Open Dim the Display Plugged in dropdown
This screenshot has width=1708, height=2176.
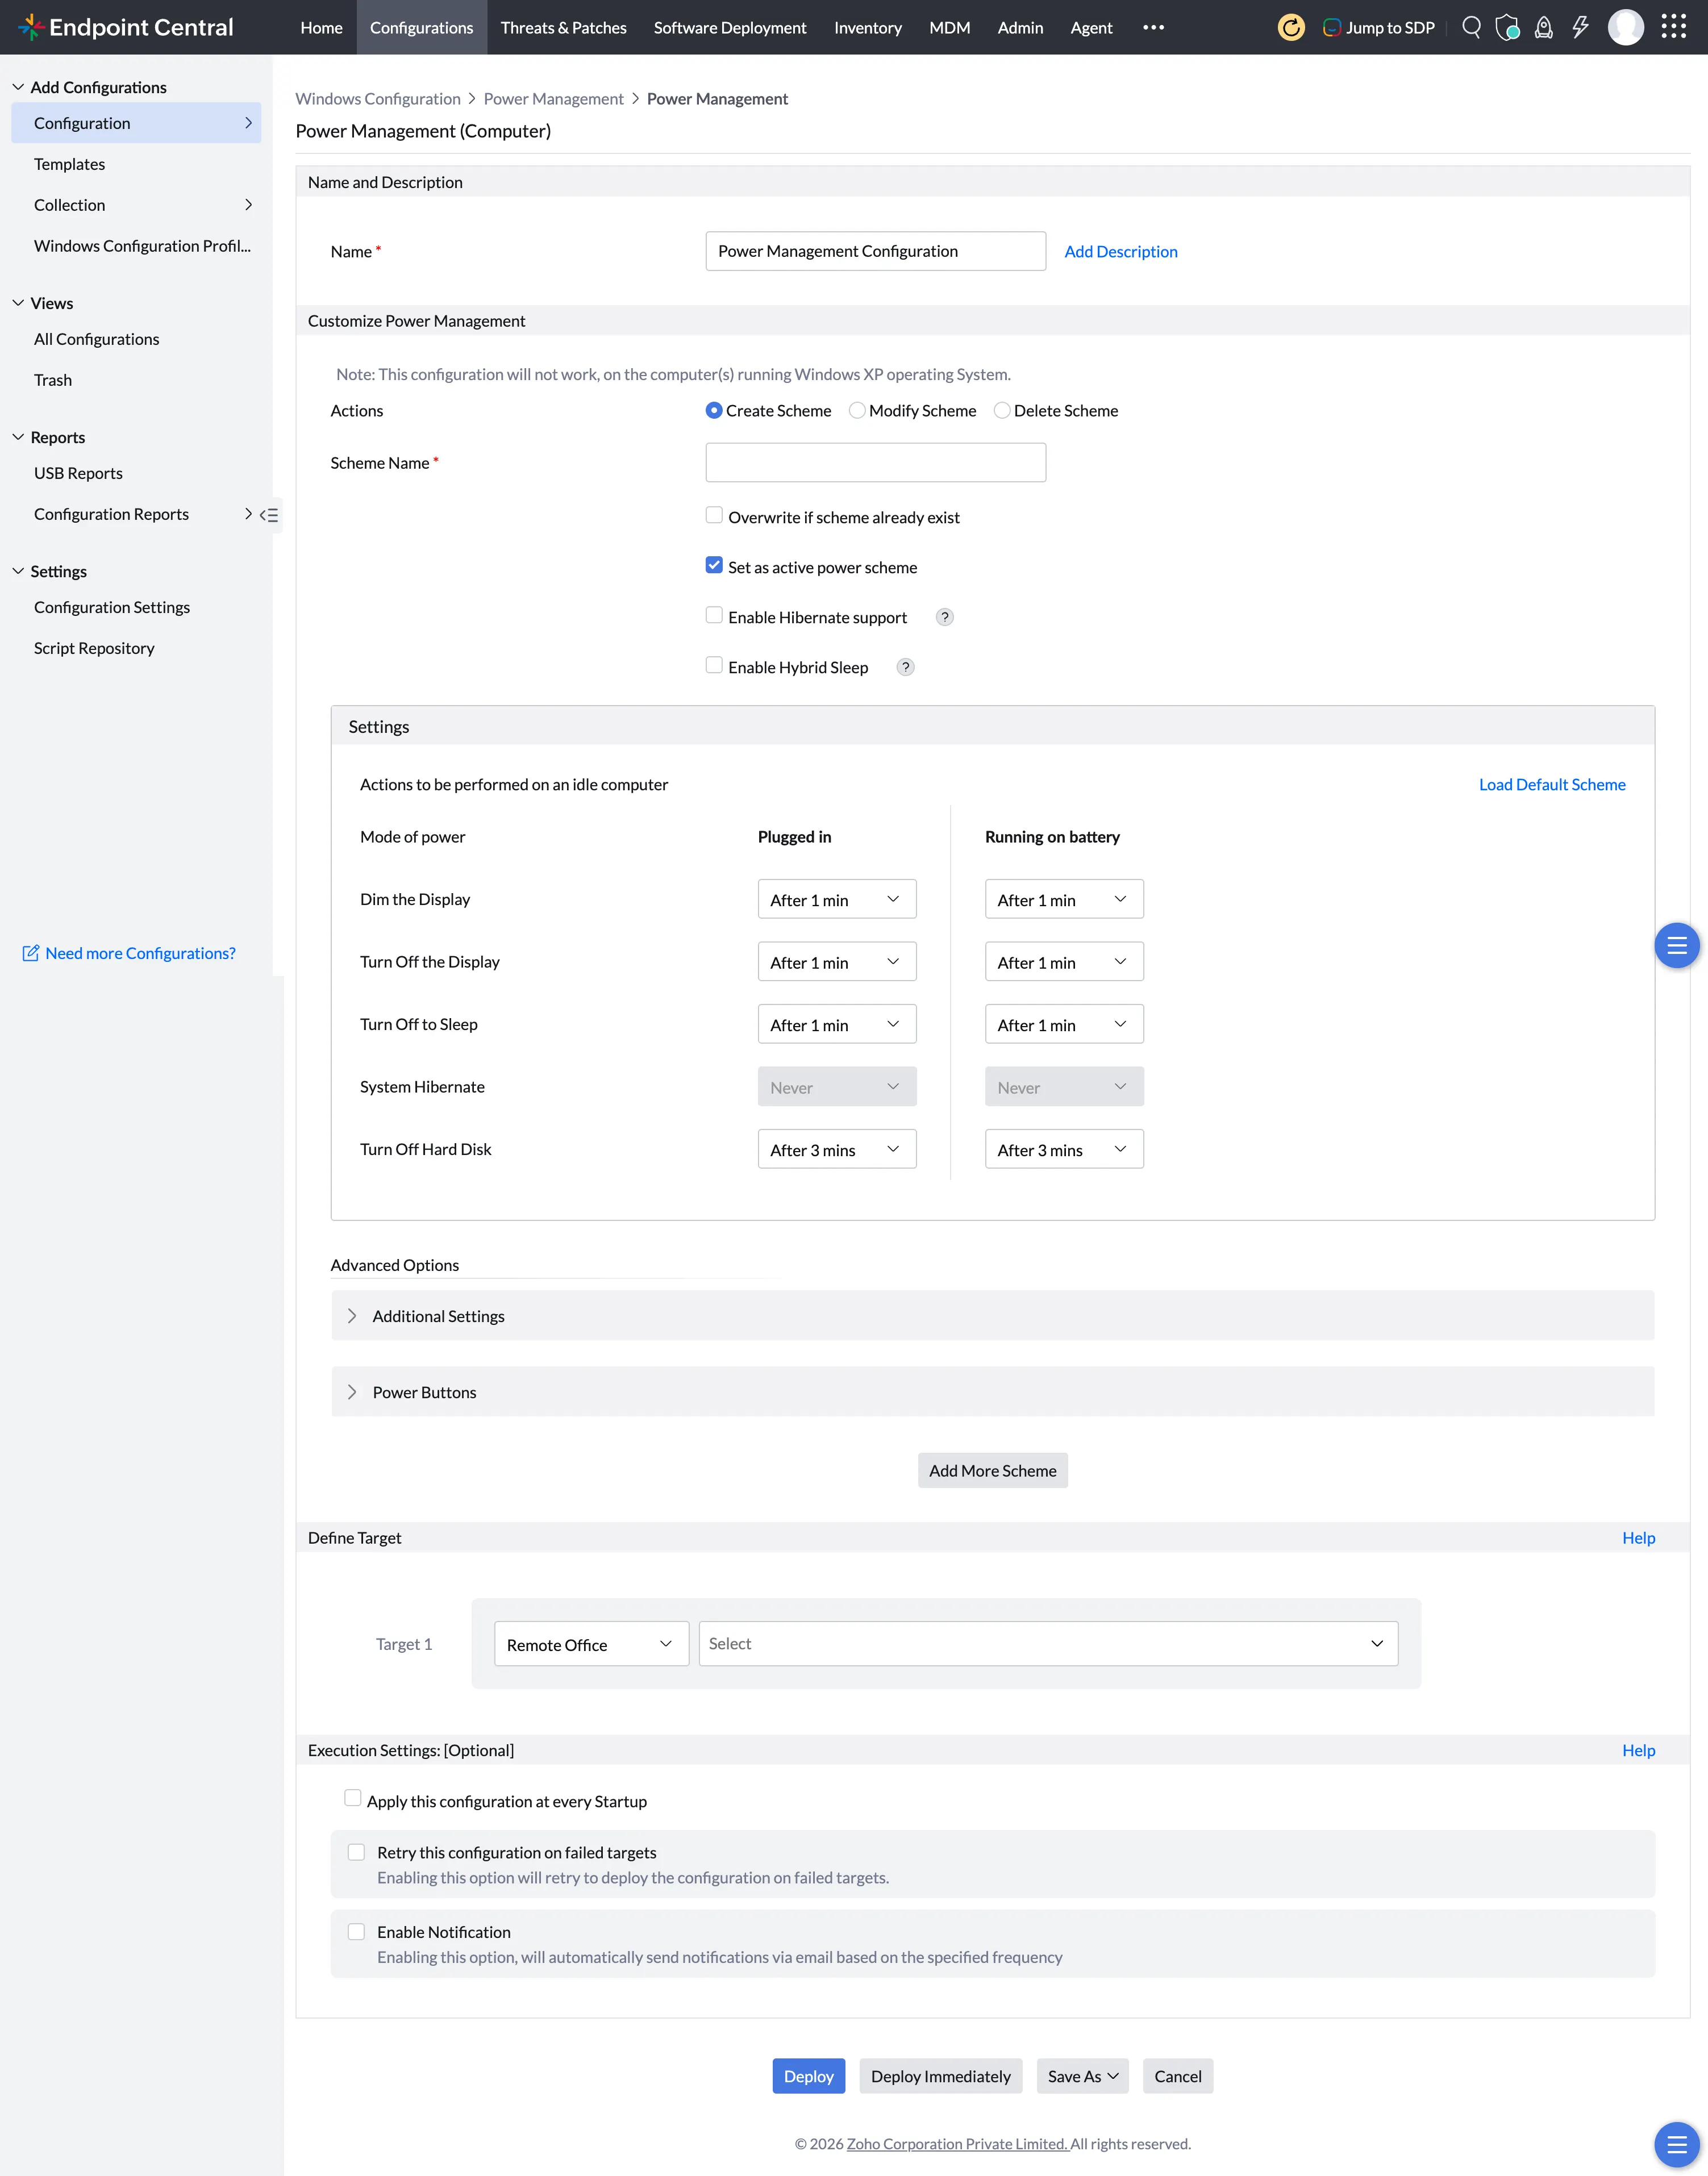point(837,899)
